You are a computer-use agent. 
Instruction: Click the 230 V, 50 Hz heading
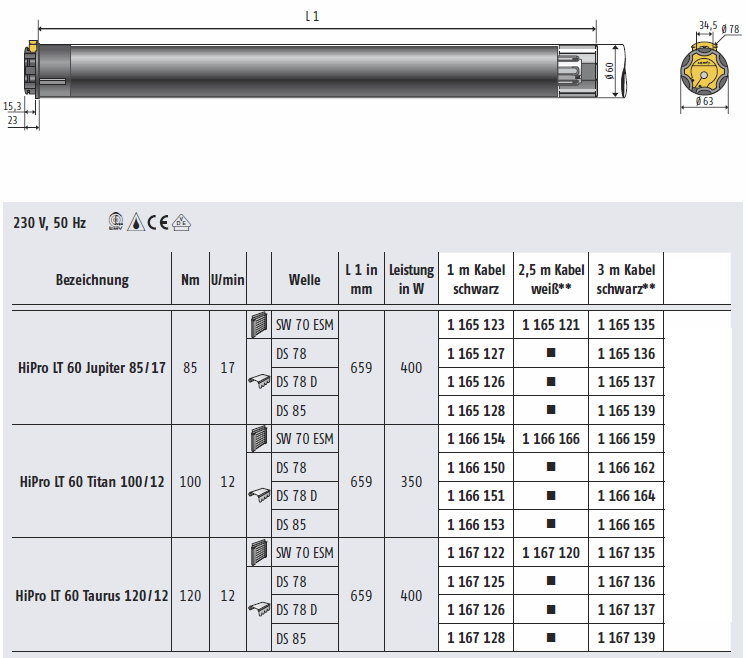[x=50, y=223]
